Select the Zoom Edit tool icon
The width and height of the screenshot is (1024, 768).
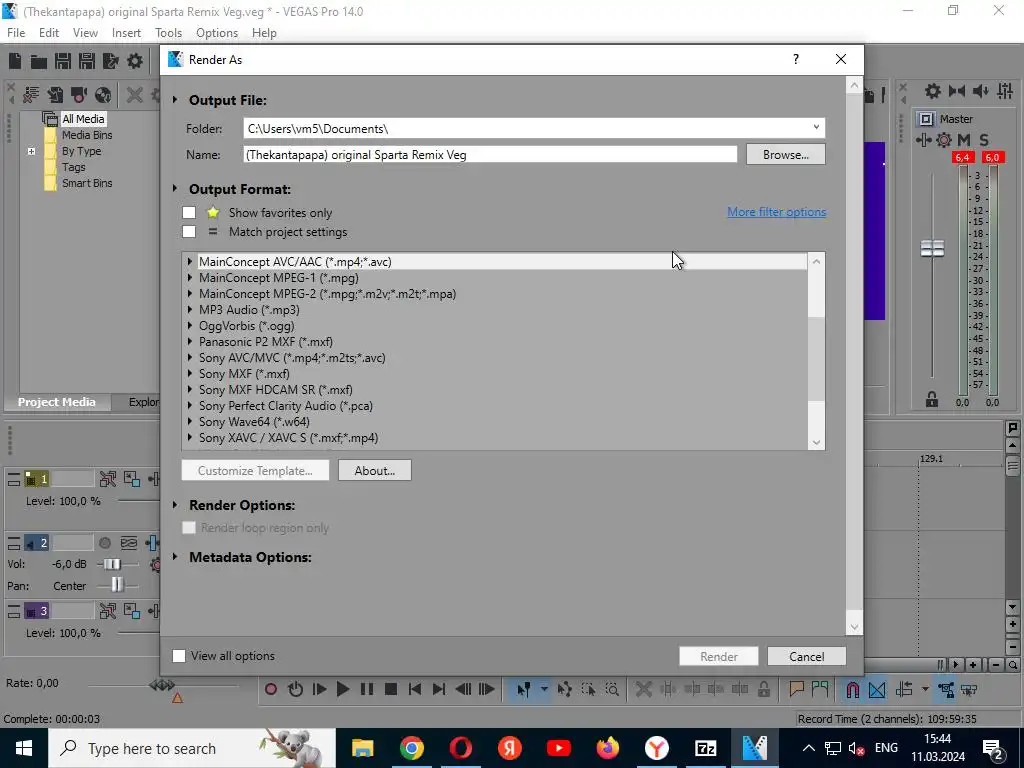pos(613,689)
